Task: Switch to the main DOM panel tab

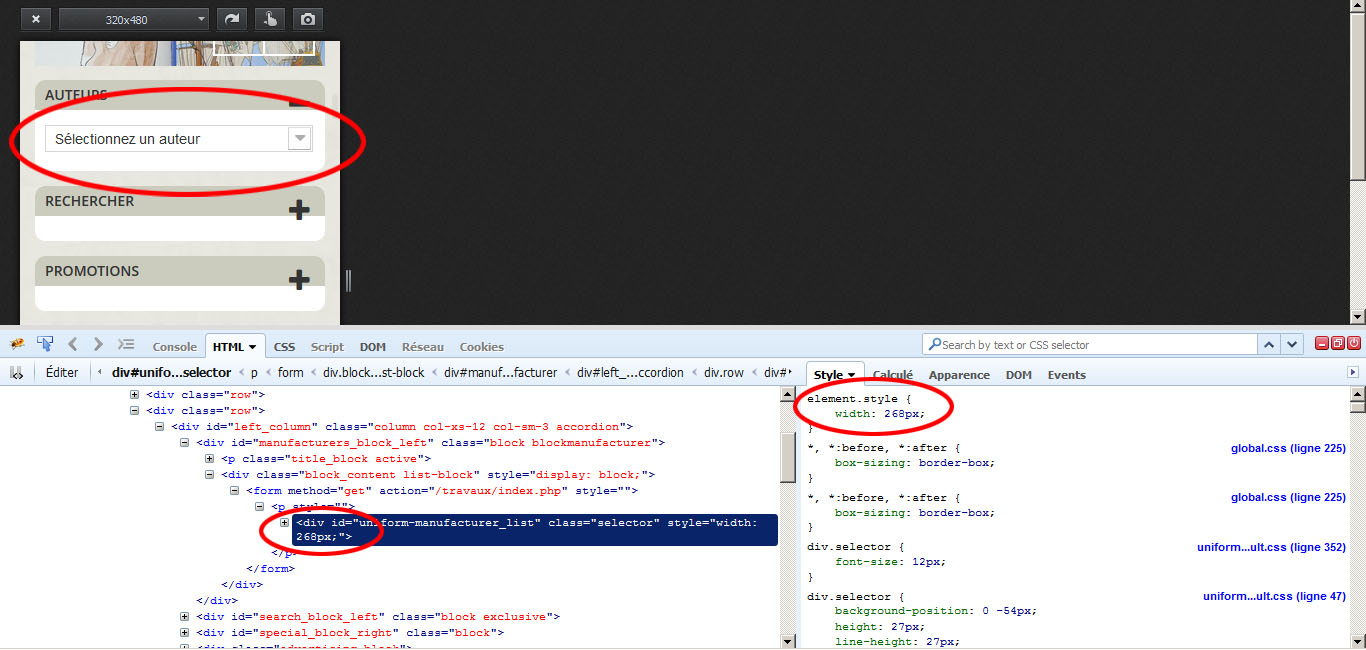Action: (373, 347)
